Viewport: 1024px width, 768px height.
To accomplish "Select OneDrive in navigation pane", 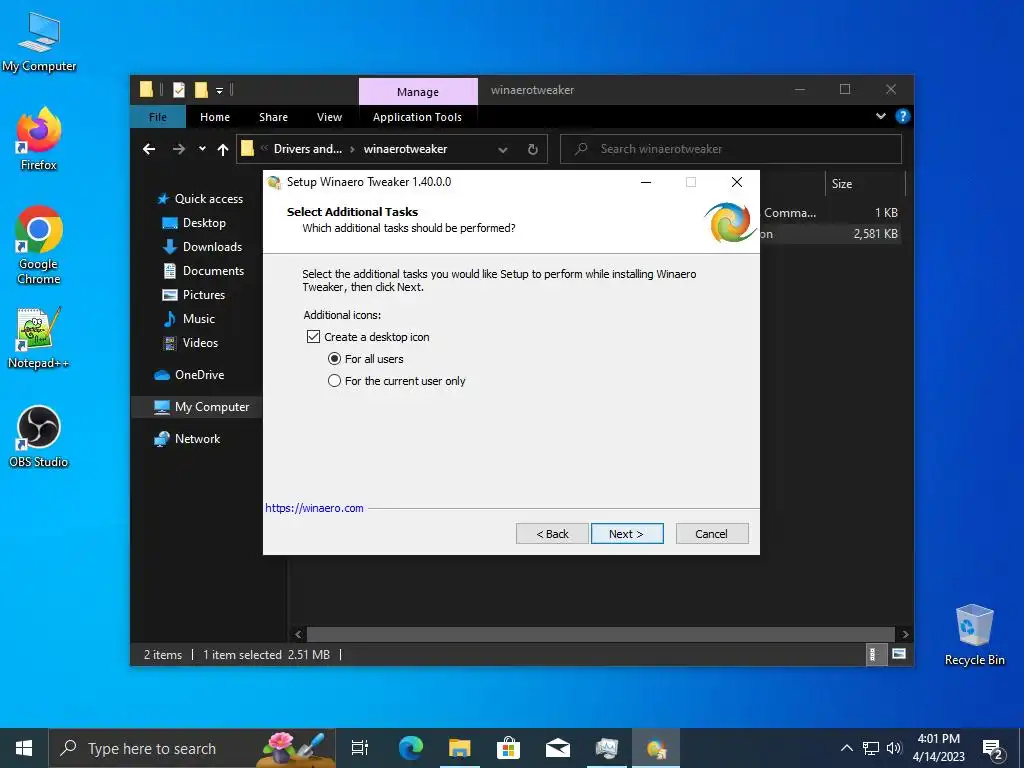I will tap(189, 375).
